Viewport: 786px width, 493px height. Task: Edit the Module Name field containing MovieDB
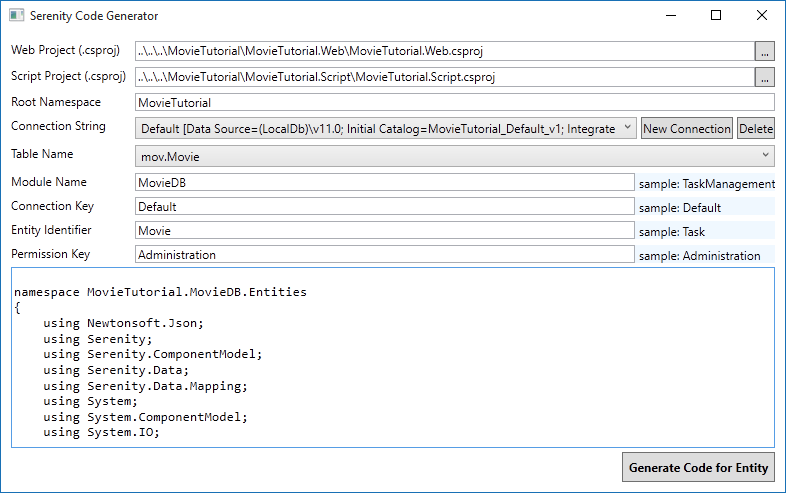pyautogui.click(x=384, y=181)
